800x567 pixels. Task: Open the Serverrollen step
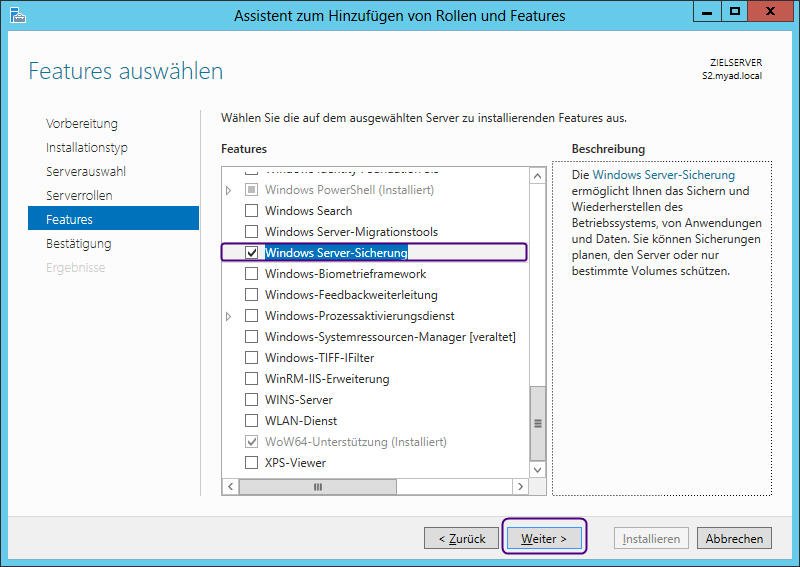79,195
